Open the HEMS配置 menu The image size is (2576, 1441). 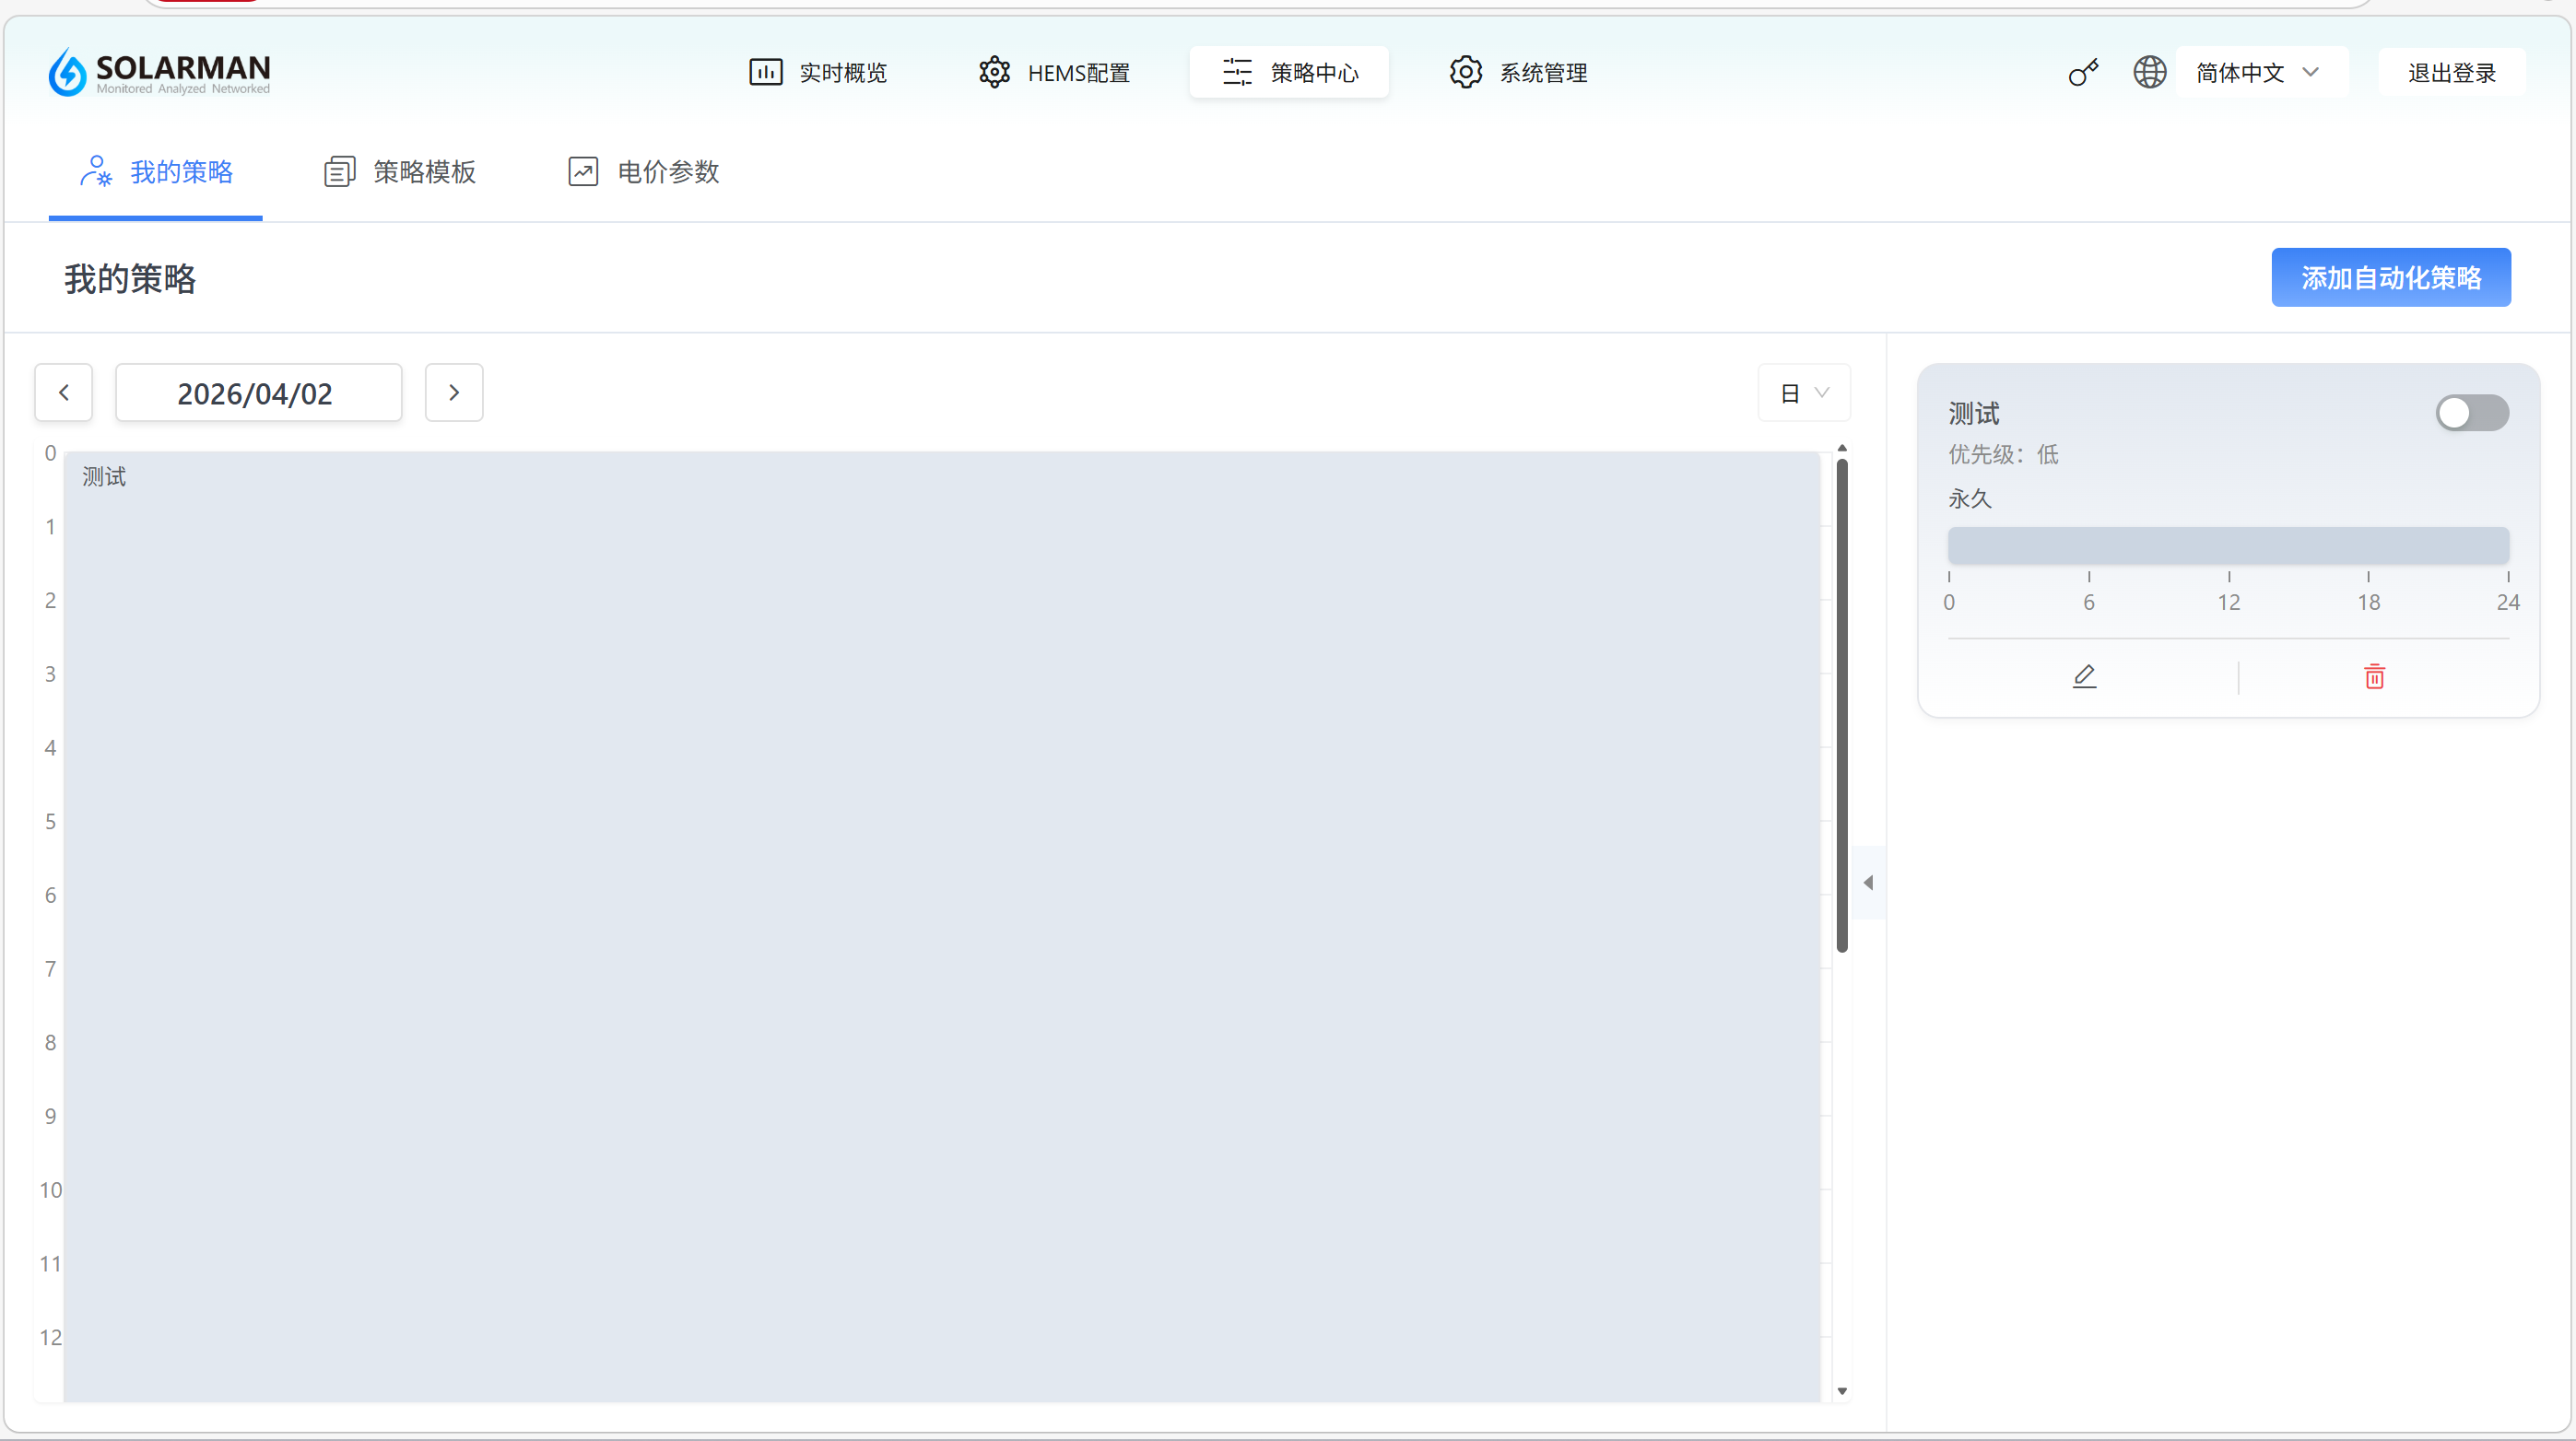pos(1054,73)
